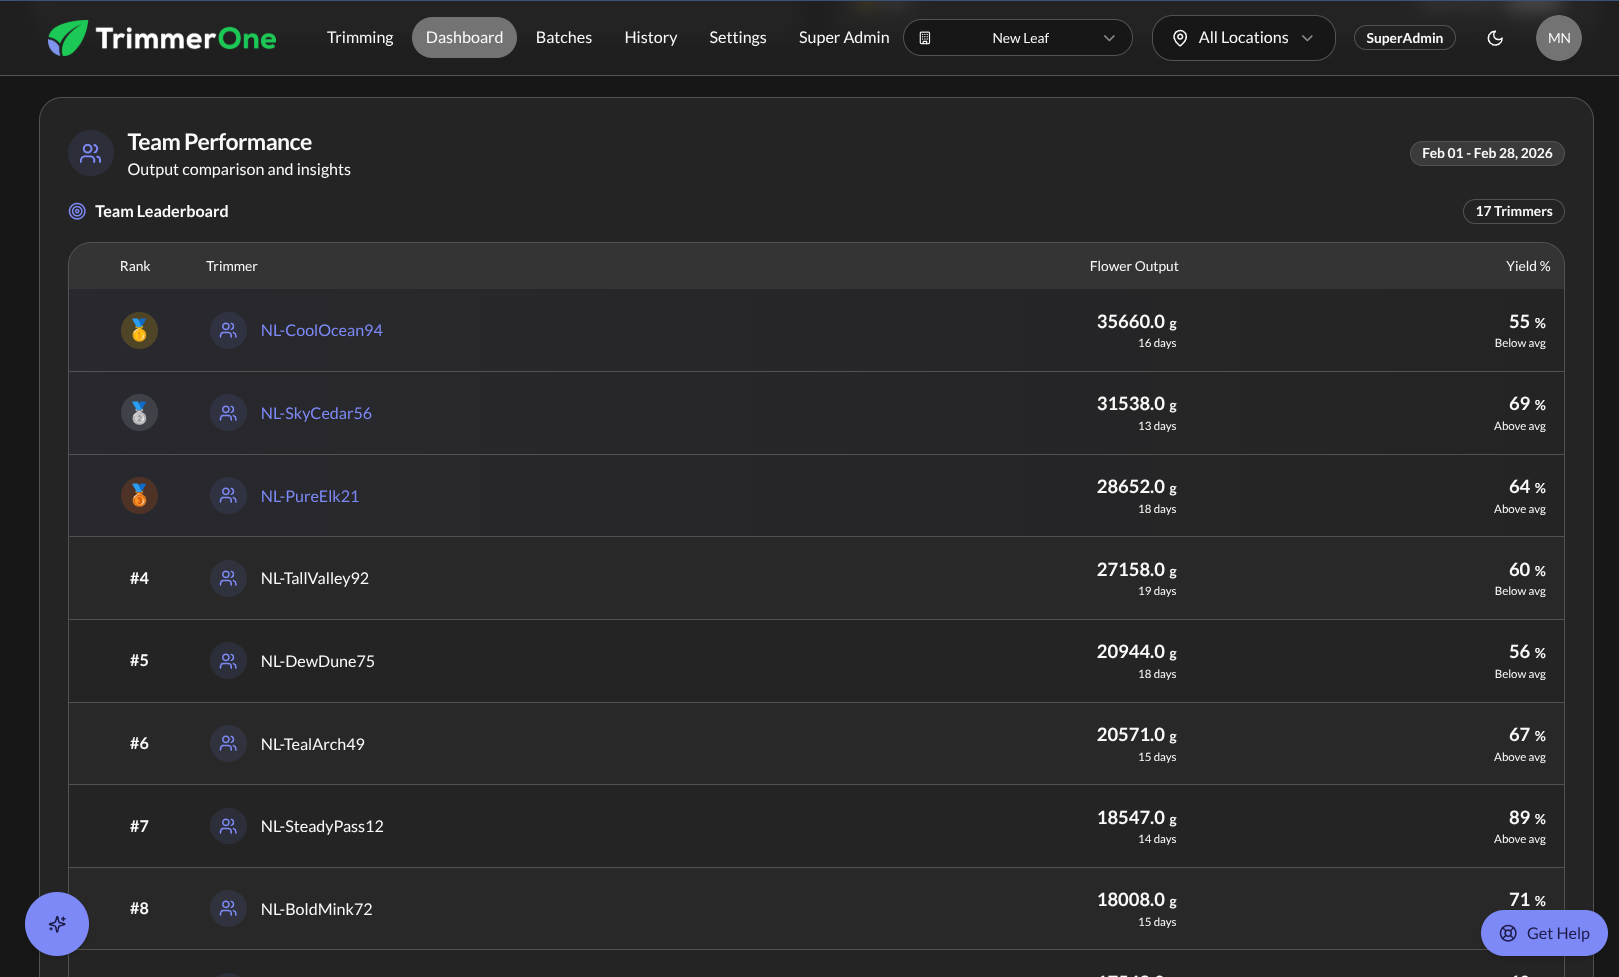
Task: Click the avatar icon beside NL-TallValley92
Action: (228, 578)
